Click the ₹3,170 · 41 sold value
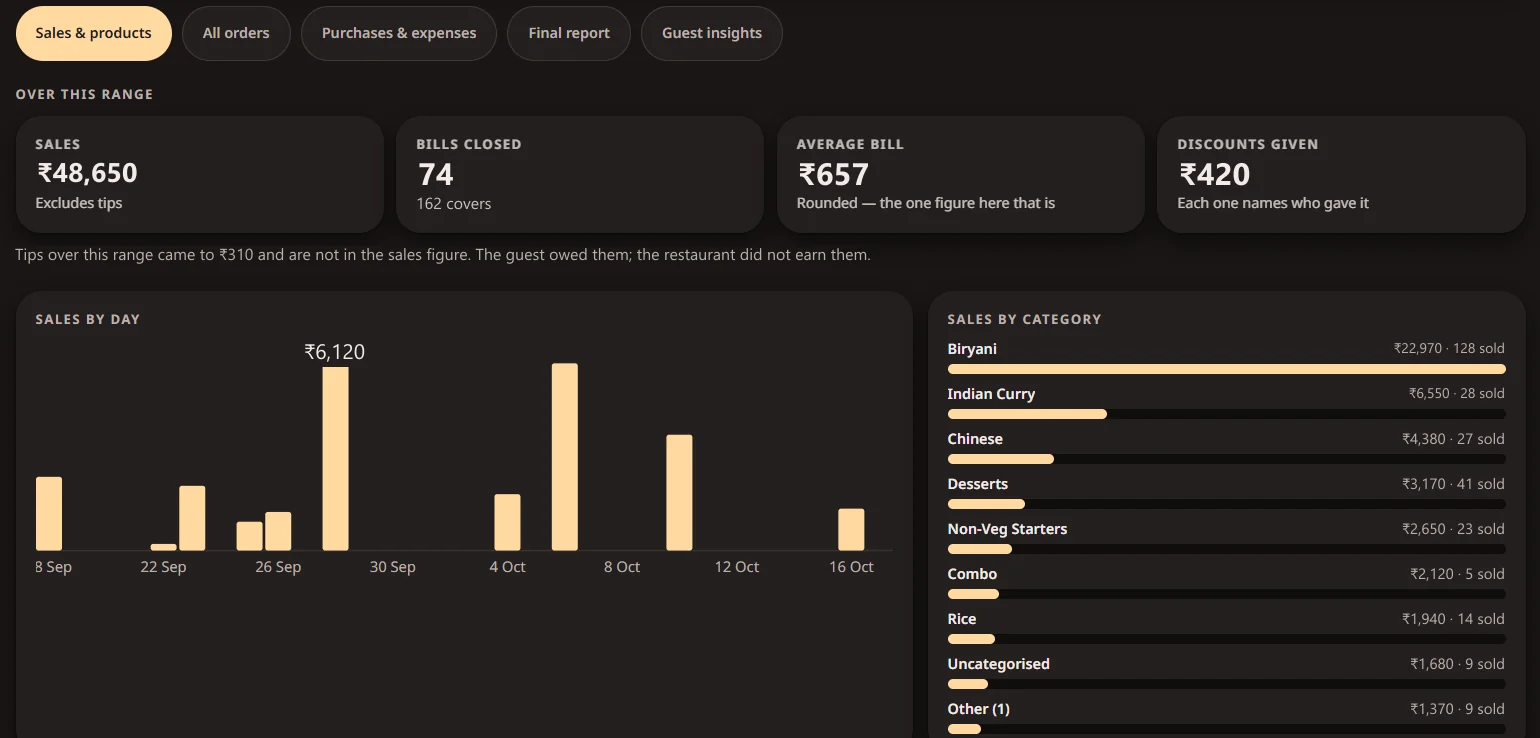Image resolution: width=1540 pixels, height=738 pixels. (x=1453, y=484)
